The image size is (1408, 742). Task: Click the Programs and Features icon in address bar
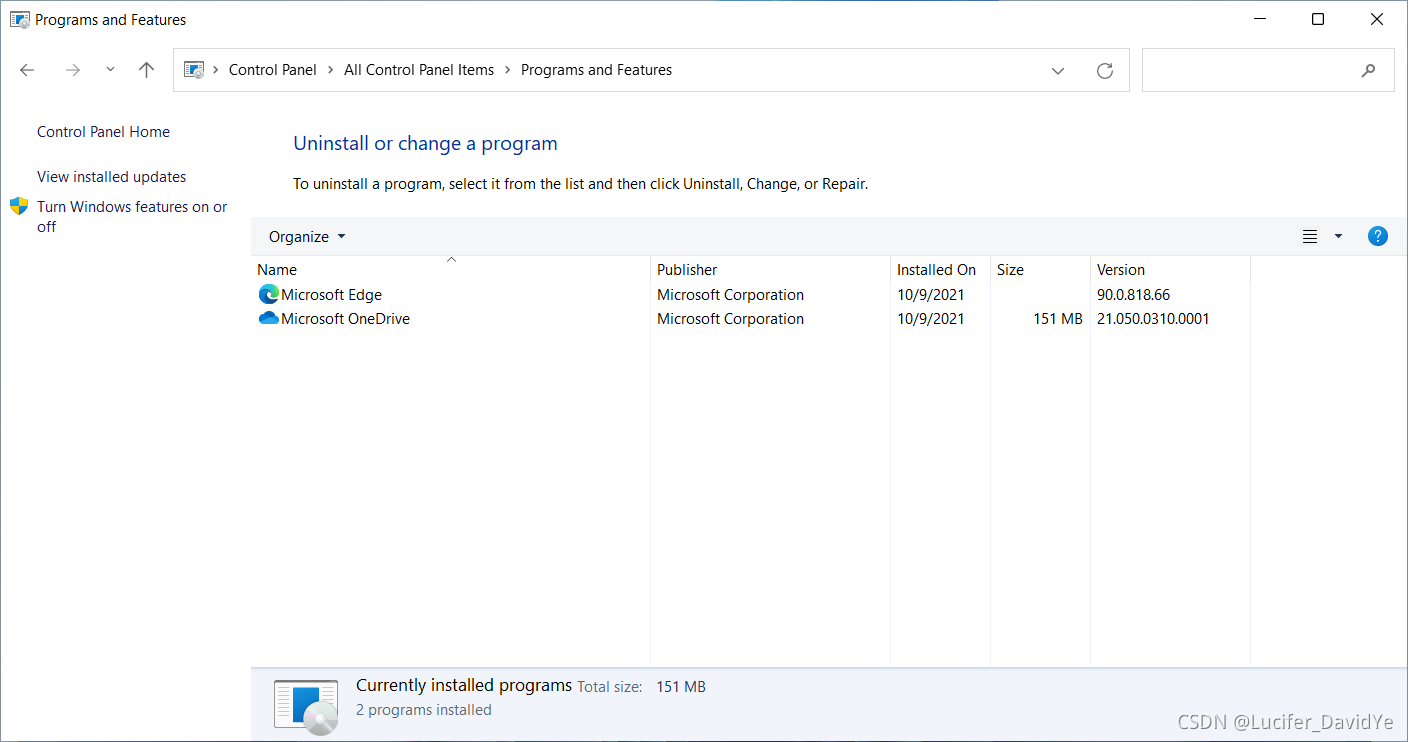(192, 69)
